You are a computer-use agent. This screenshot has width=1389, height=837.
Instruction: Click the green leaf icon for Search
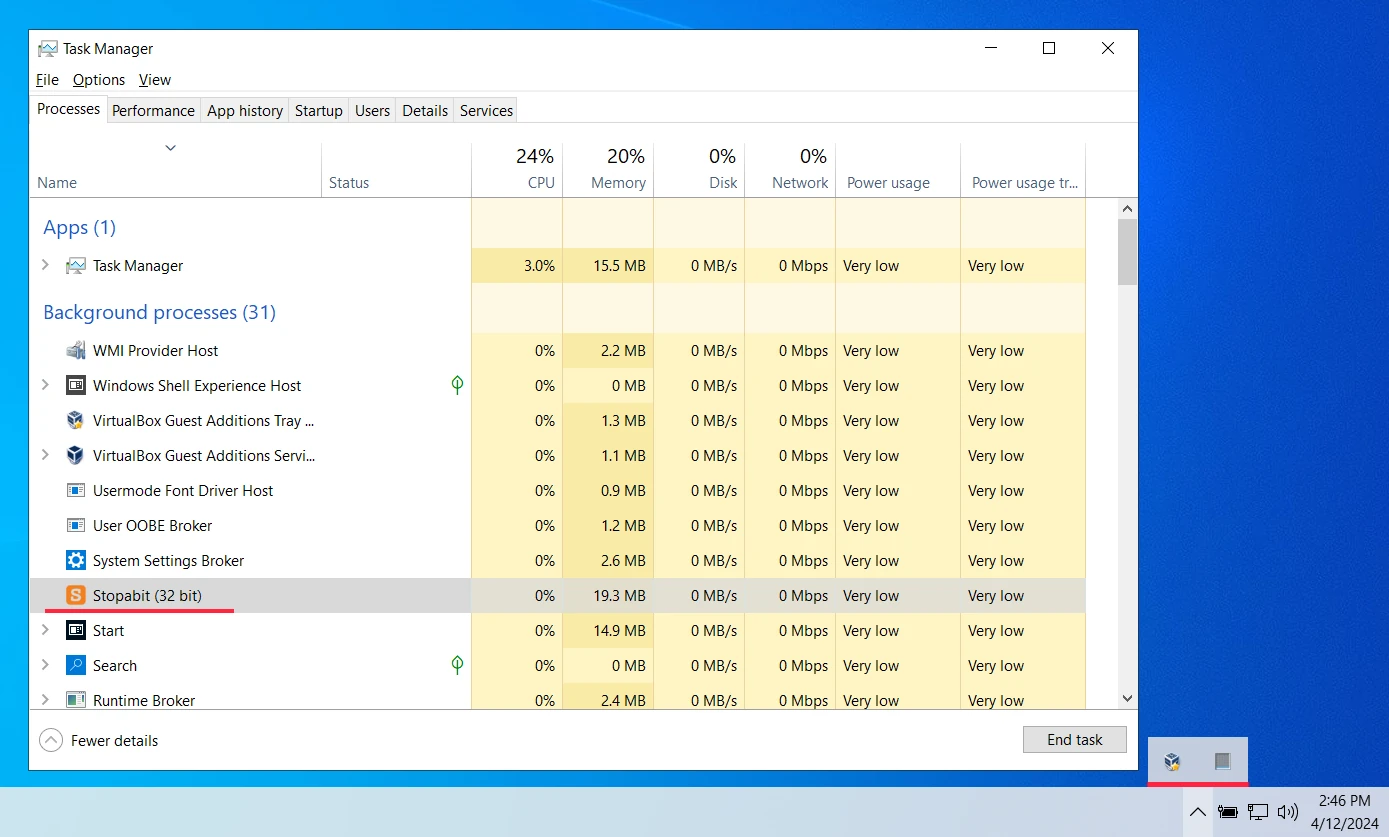pos(457,665)
